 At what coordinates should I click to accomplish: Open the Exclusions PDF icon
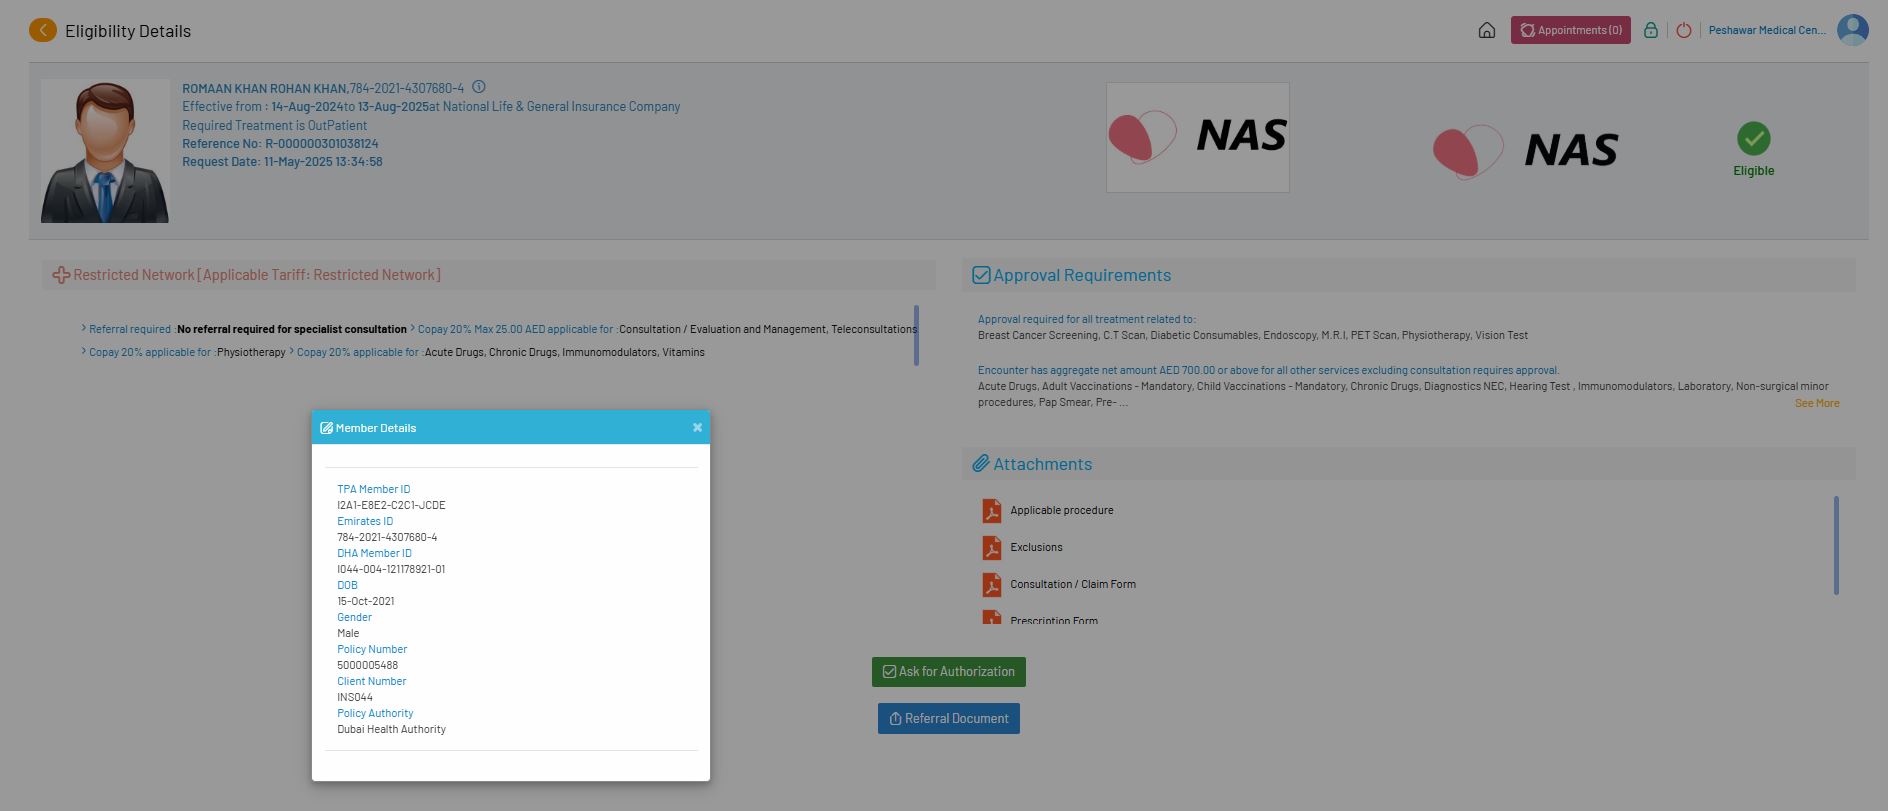[991, 548]
